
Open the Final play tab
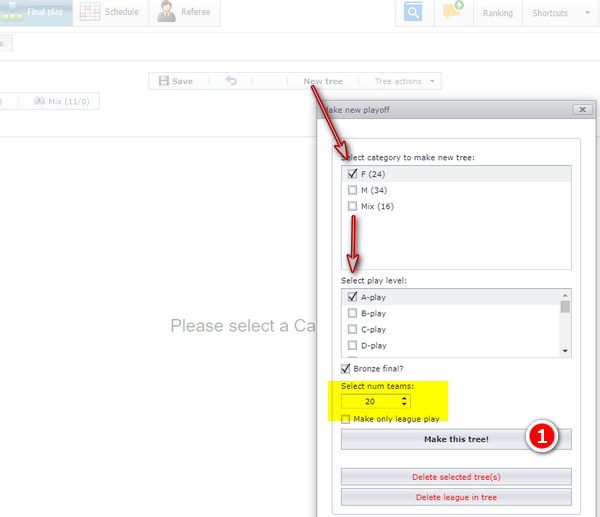click(36, 12)
